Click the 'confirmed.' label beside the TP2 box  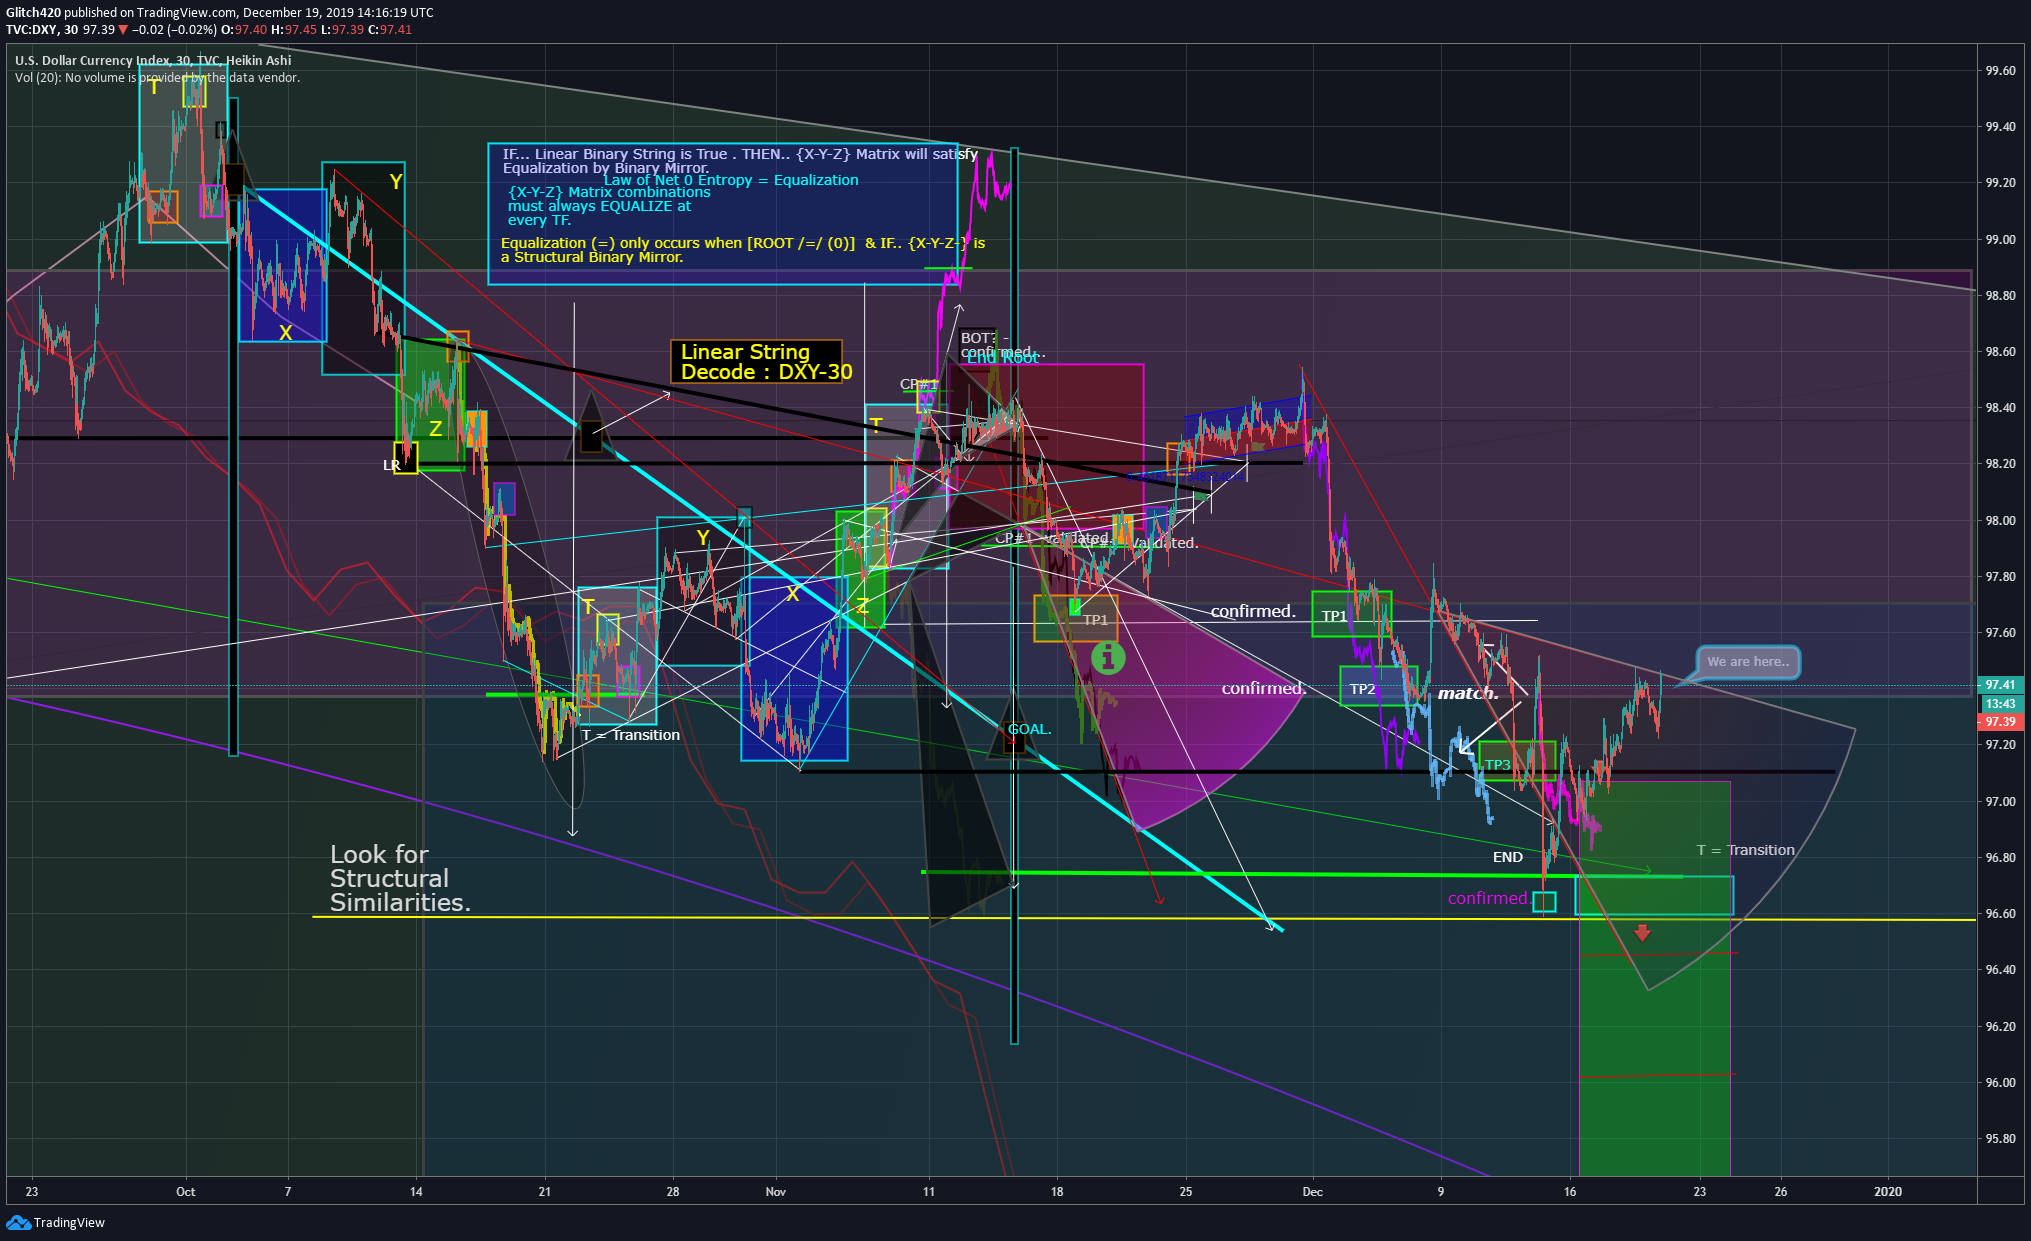[x=1263, y=688]
